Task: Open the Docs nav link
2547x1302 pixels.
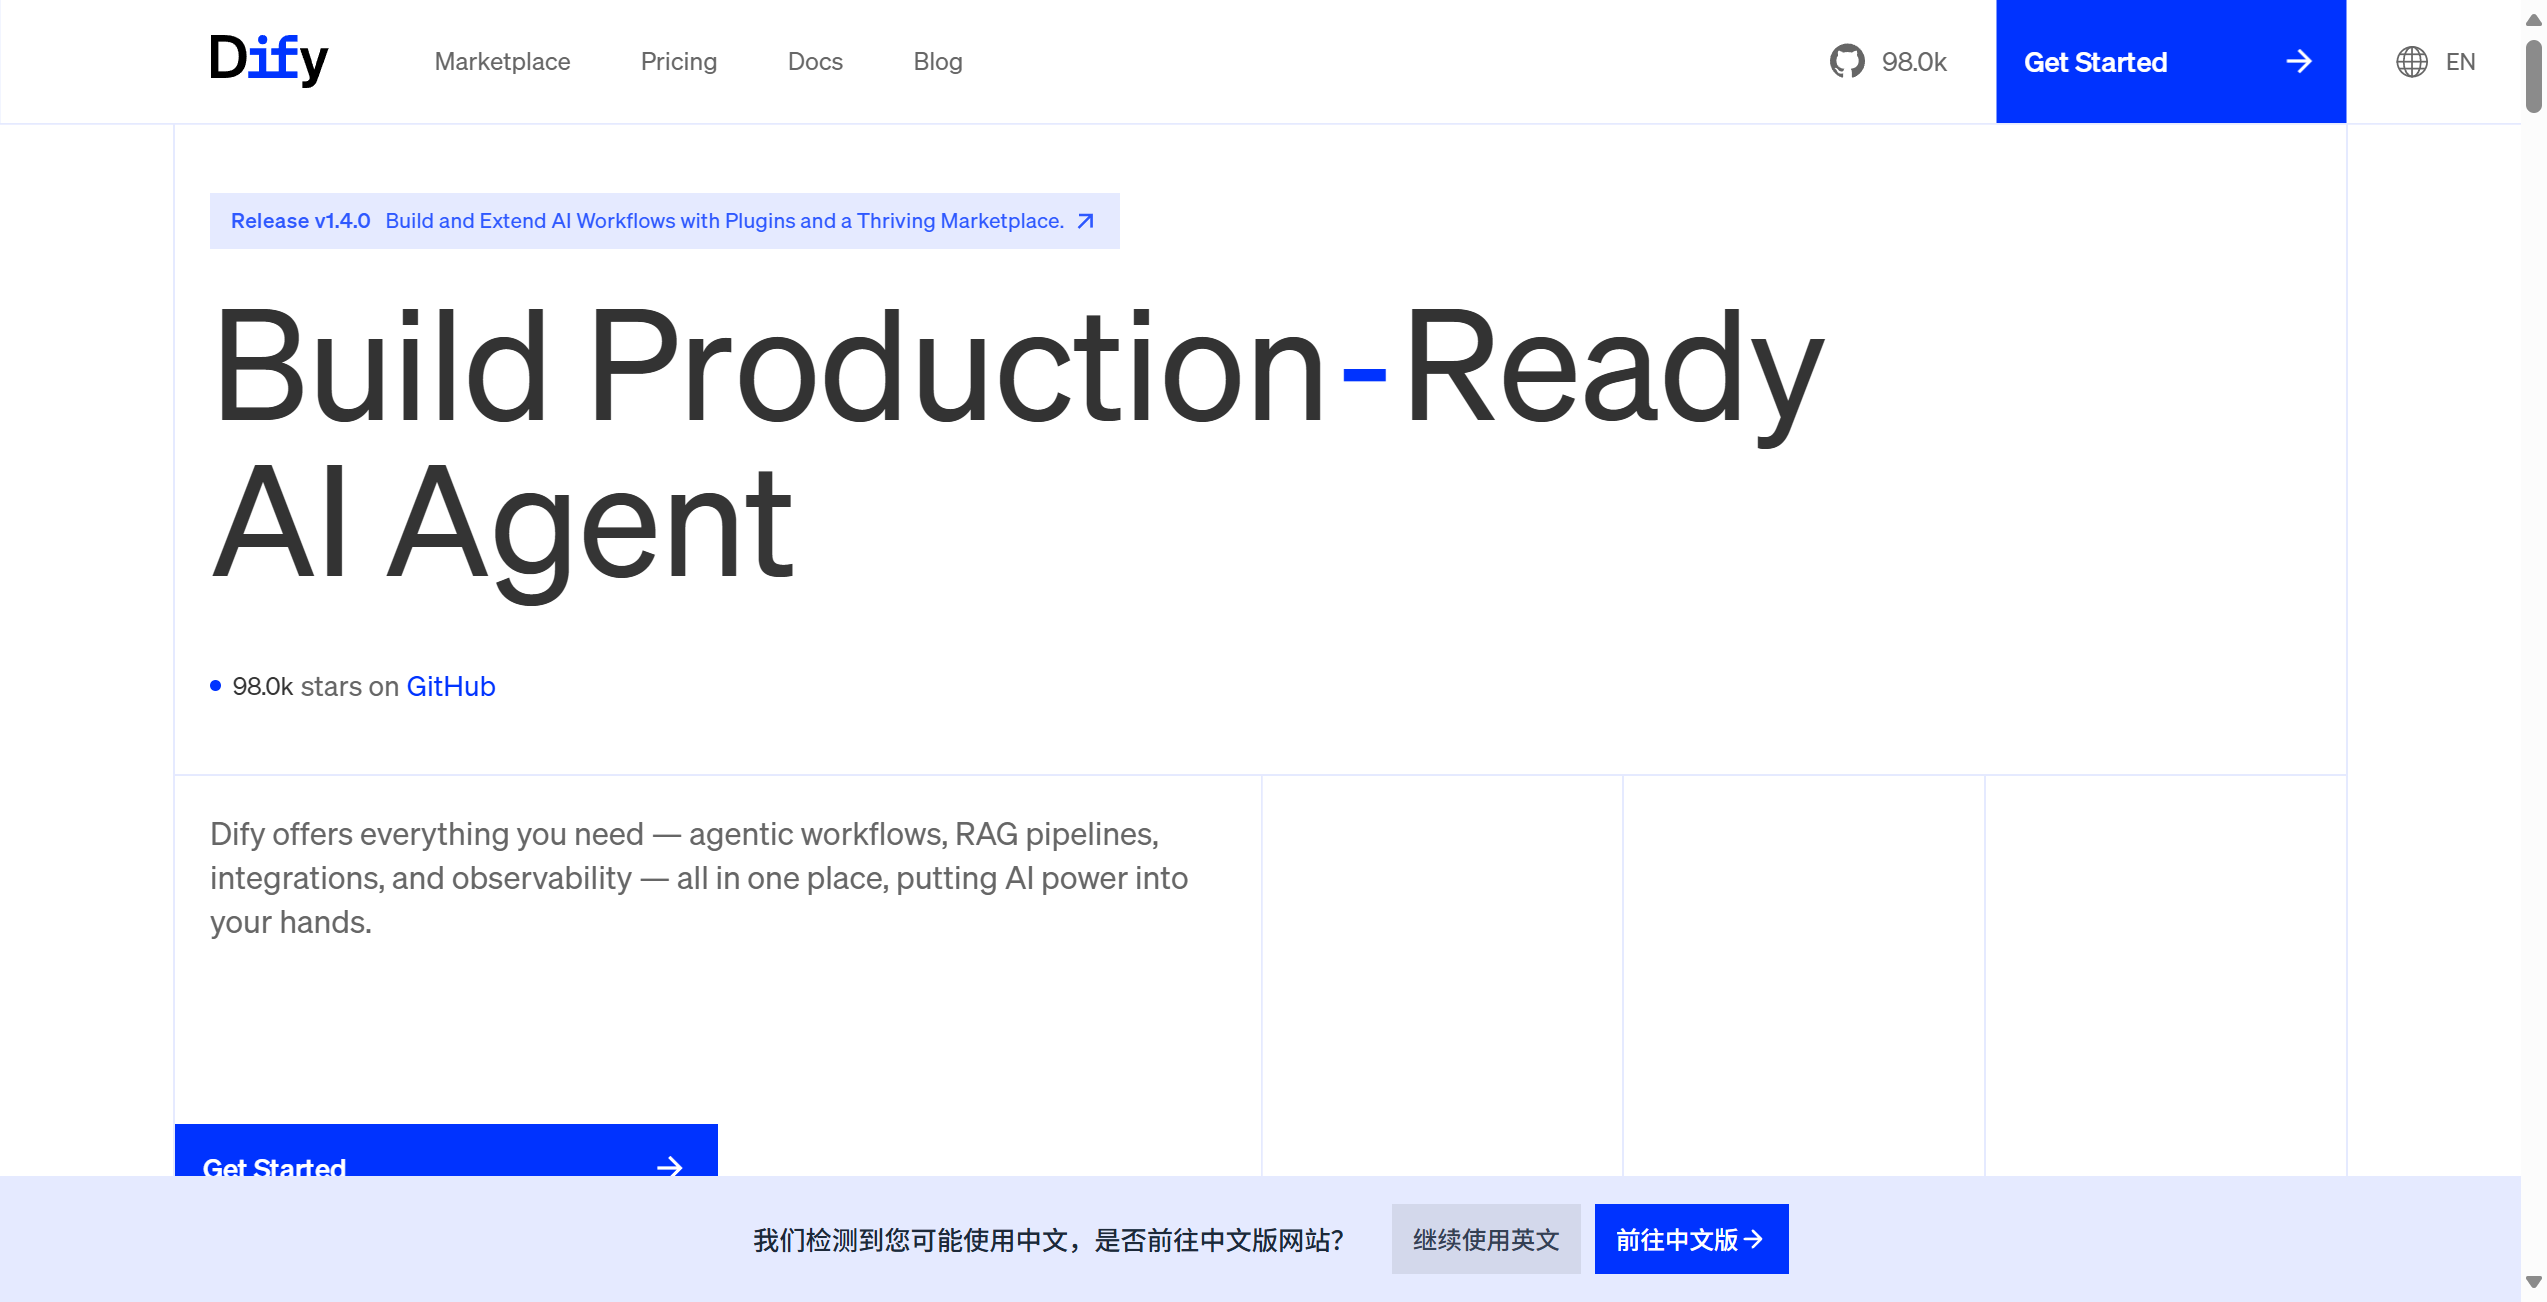Action: (814, 62)
